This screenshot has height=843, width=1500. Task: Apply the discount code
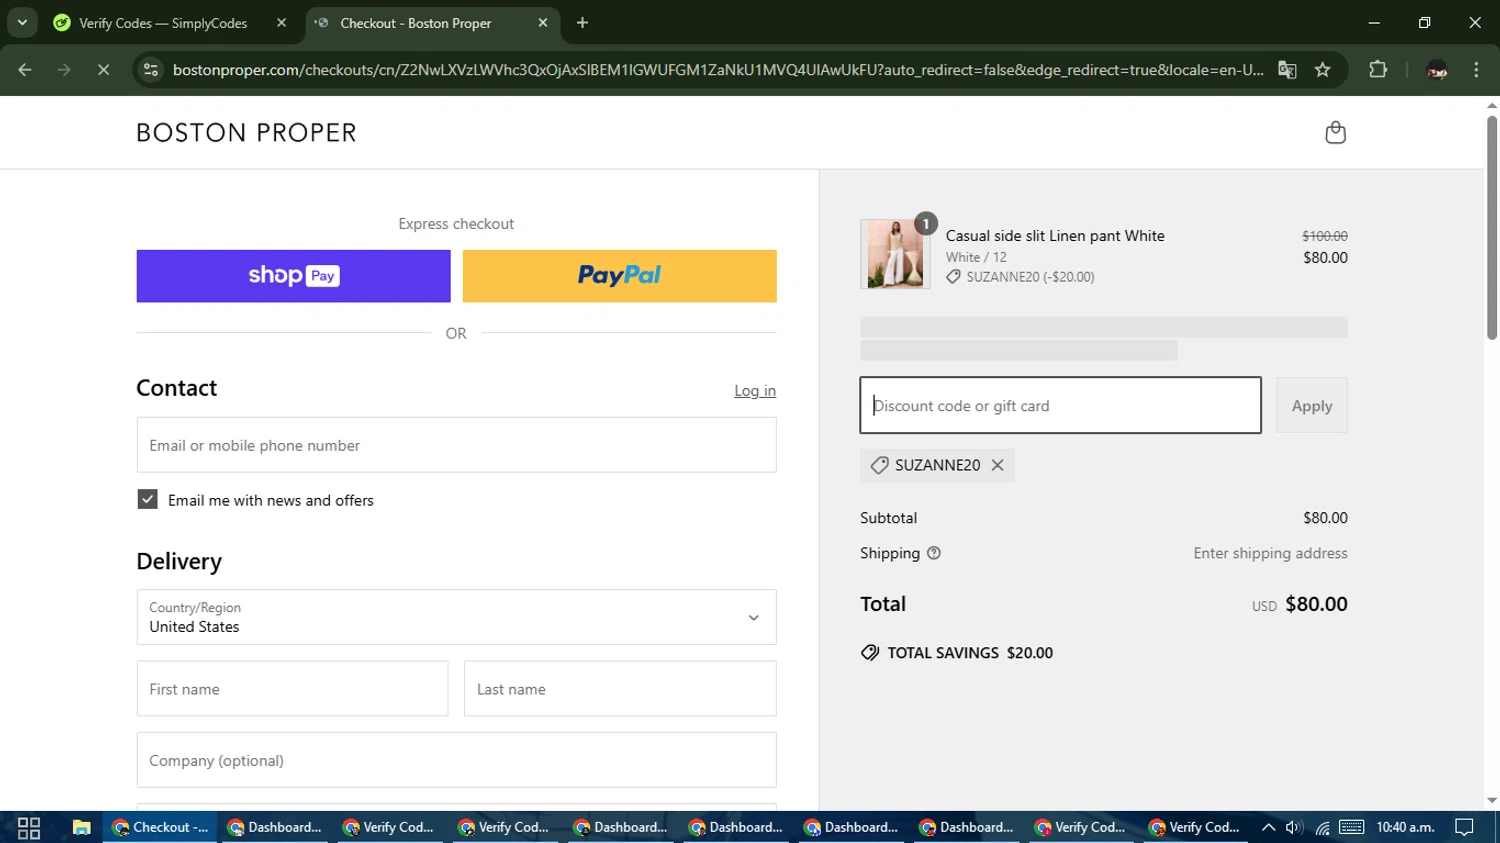(x=1312, y=405)
